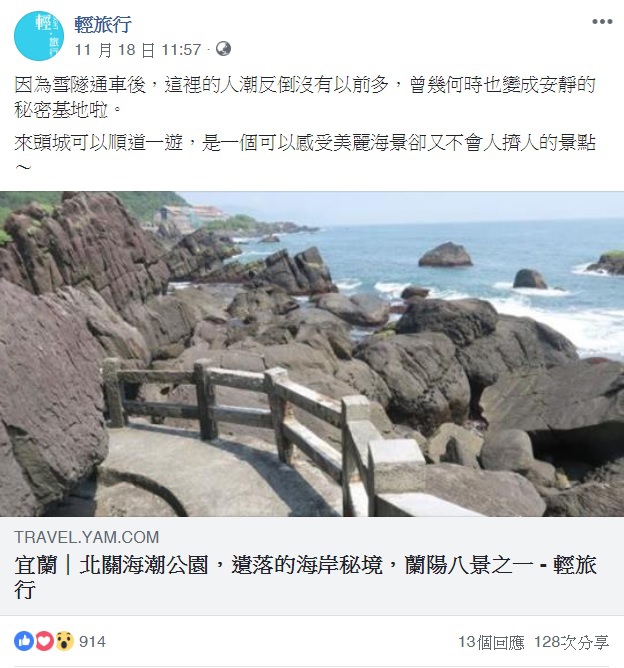Show the 13個回應 comments
The height and width of the screenshot is (668, 624).
[x=491, y=642]
